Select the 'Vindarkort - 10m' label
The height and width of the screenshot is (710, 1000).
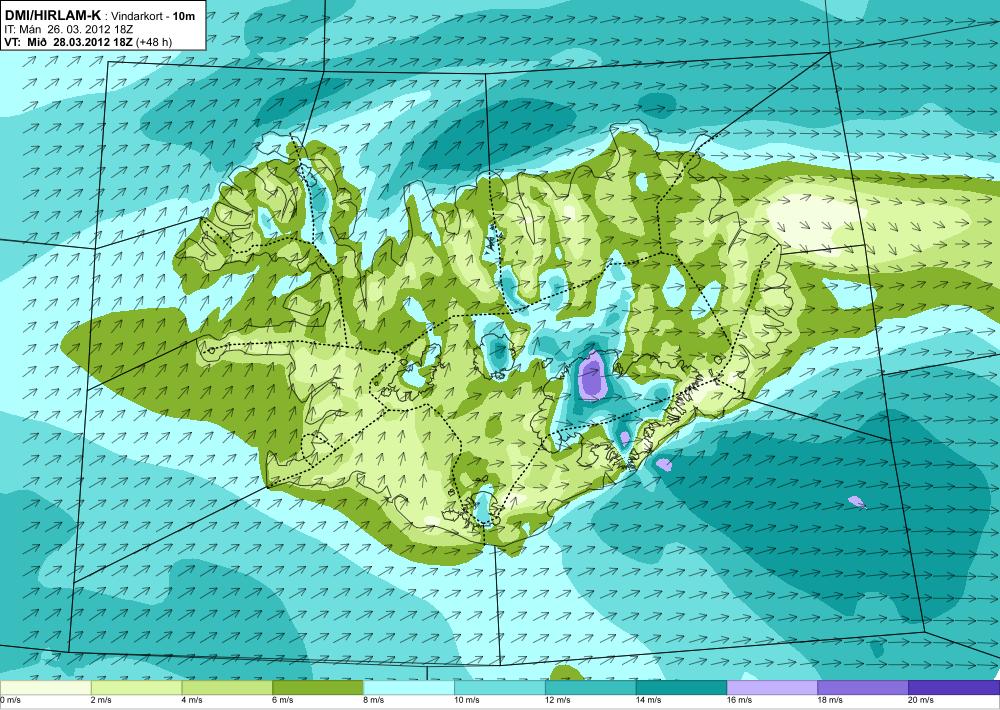(x=152, y=17)
